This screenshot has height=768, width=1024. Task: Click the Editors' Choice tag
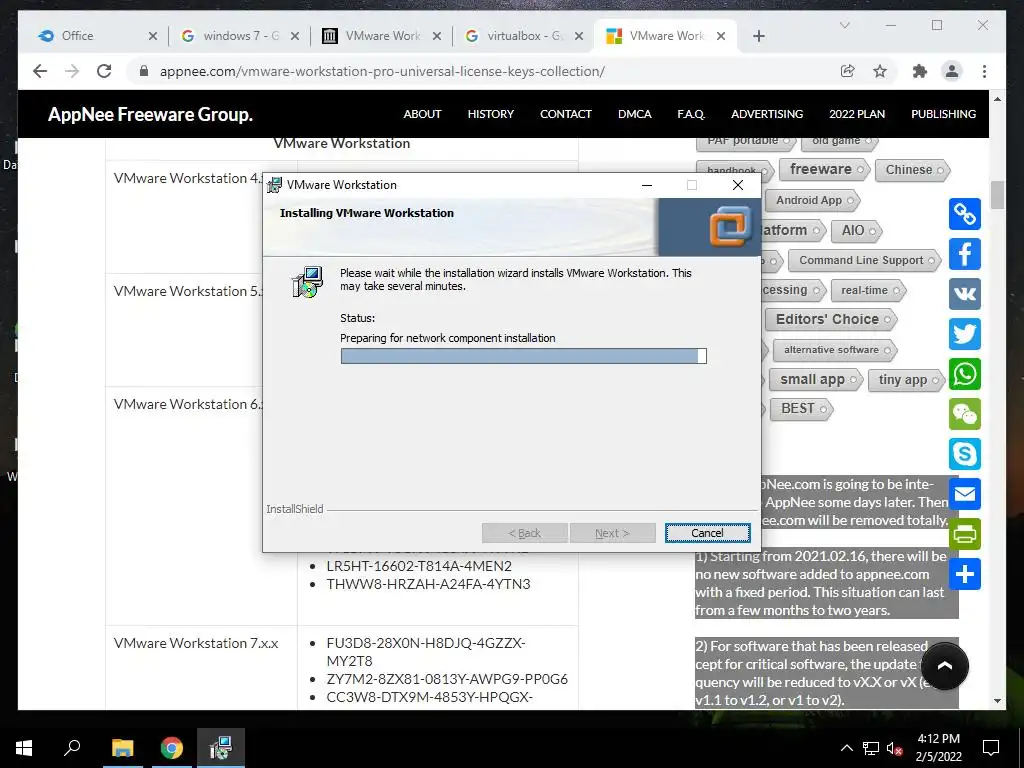pos(831,319)
